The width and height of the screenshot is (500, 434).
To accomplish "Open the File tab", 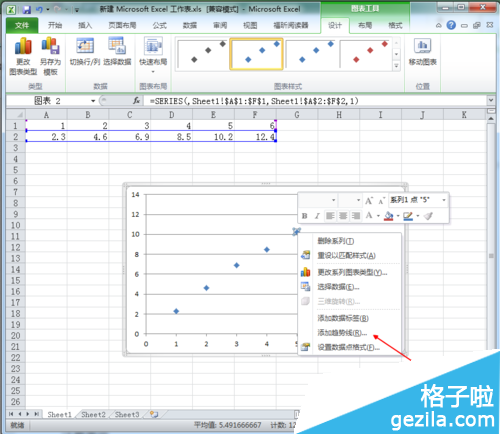I will [x=22, y=25].
